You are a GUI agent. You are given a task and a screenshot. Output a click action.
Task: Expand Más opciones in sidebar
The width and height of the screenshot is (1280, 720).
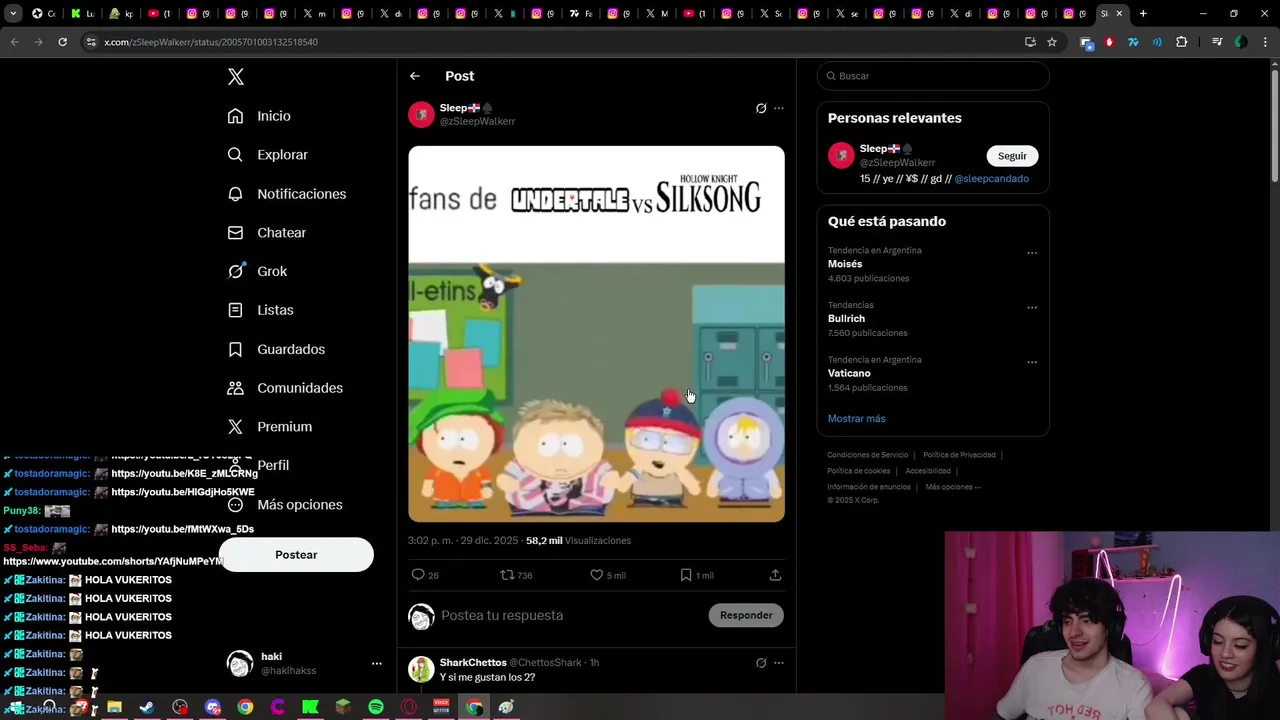[x=285, y=505]
